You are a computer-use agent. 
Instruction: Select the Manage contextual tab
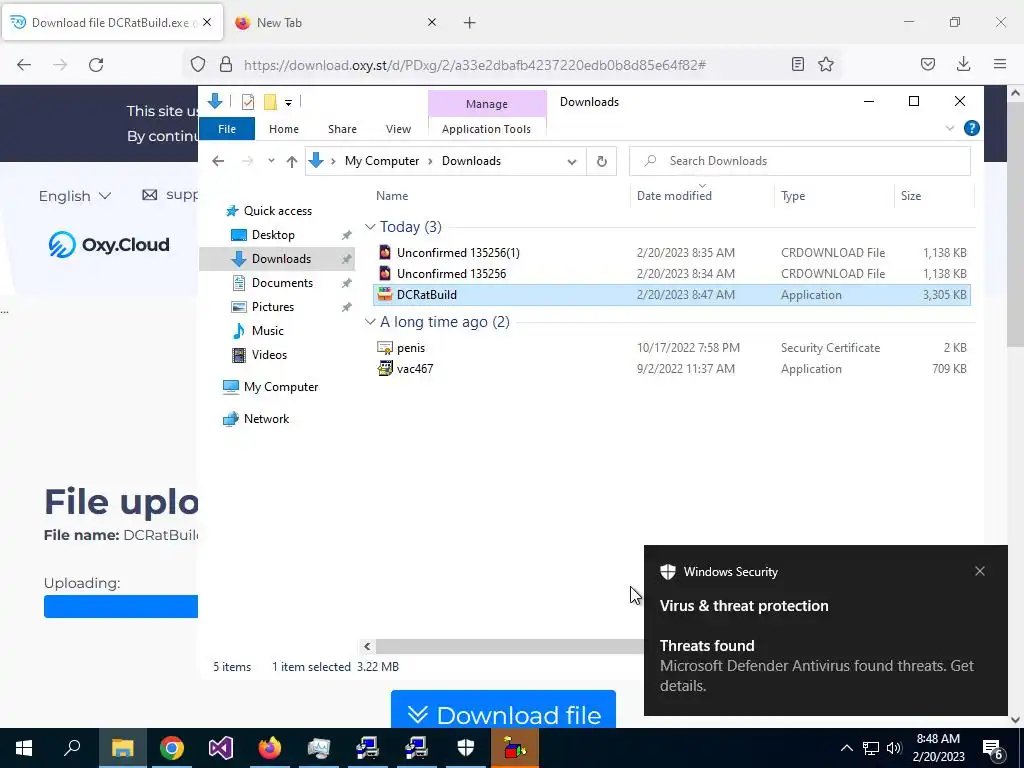coord(487,104)
